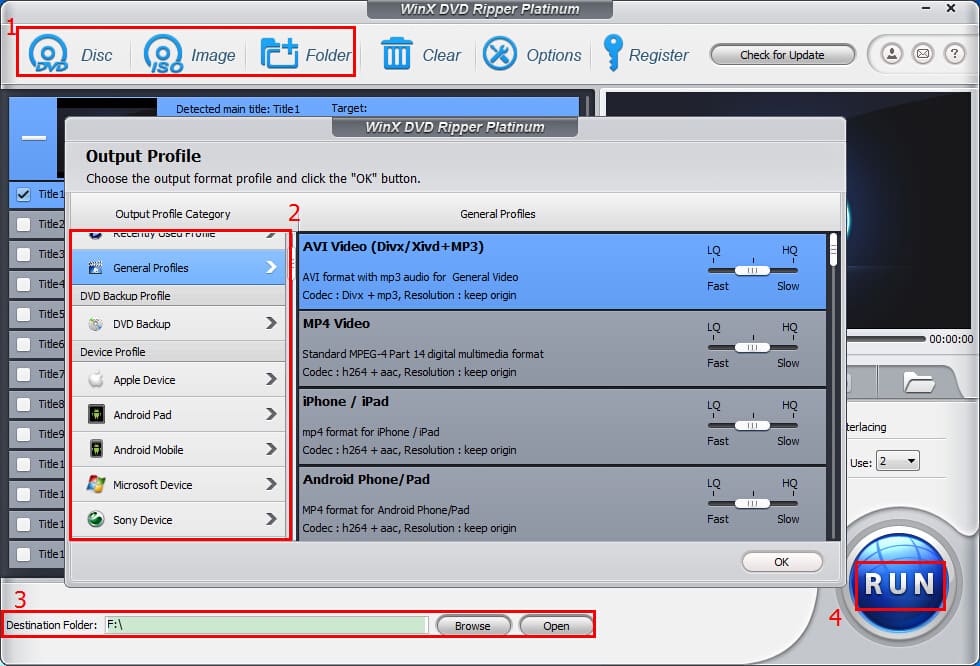Open the folder icon tab under the preview

919,382
